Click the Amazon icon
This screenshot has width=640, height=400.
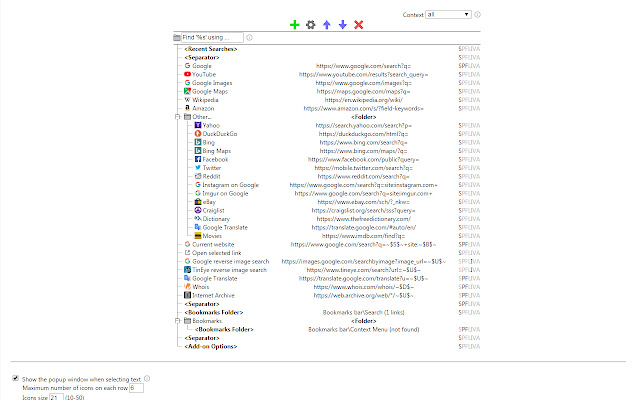(x=187, y=108)
